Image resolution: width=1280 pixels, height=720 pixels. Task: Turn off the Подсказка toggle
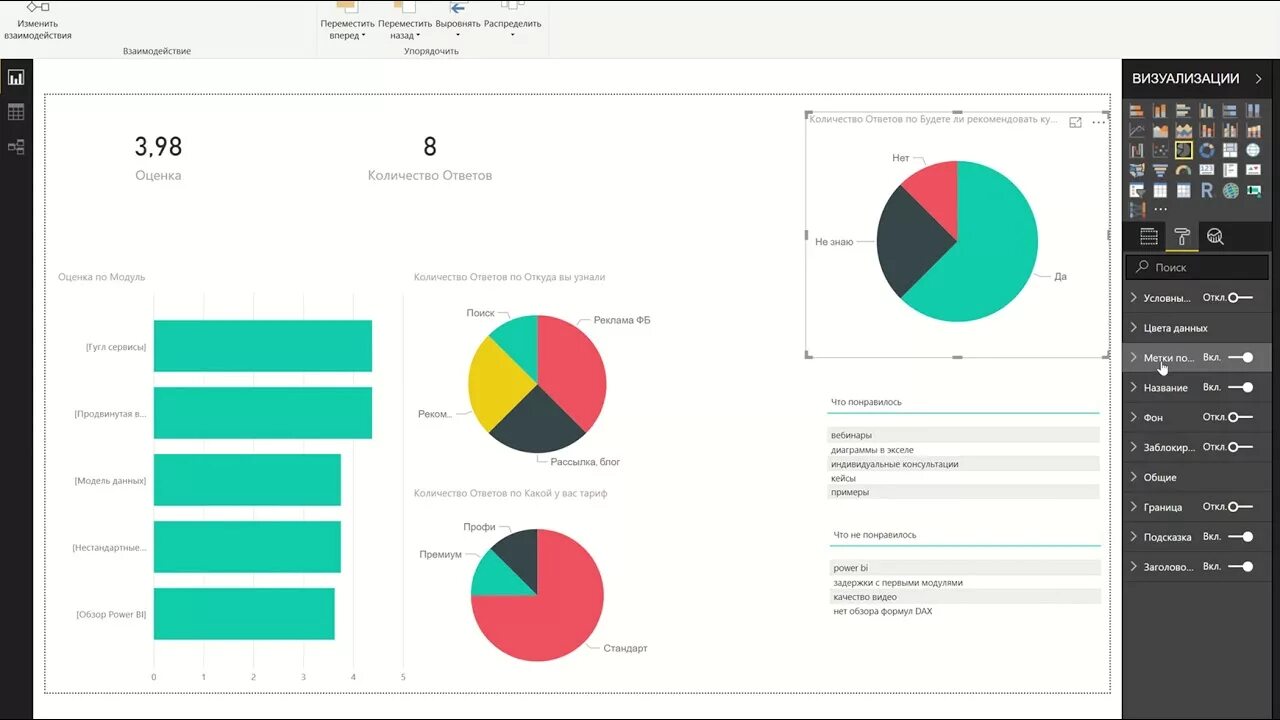click(1241, 537)
